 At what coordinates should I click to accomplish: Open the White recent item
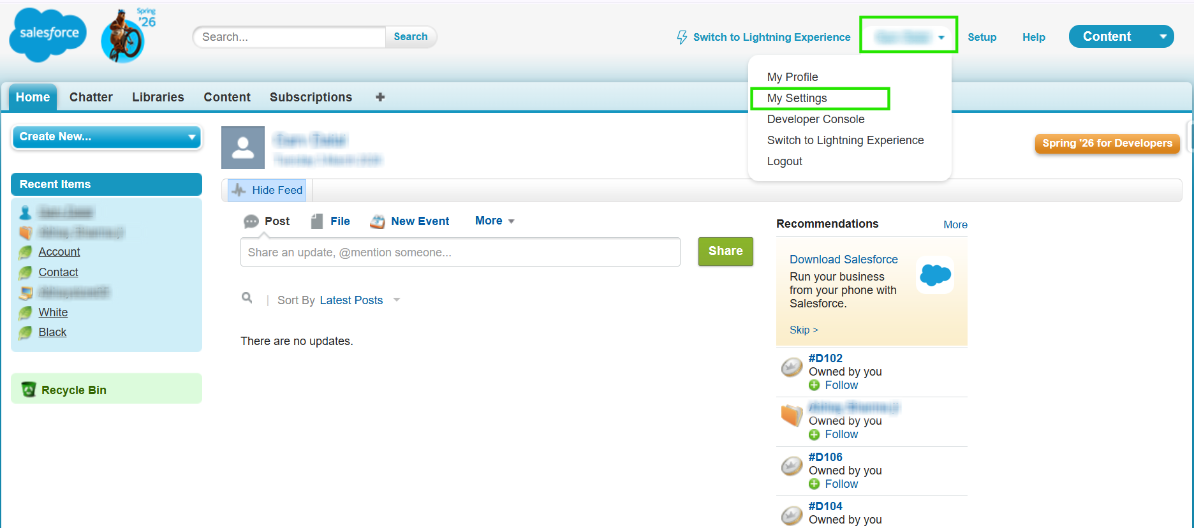click(x=53, y=313)
